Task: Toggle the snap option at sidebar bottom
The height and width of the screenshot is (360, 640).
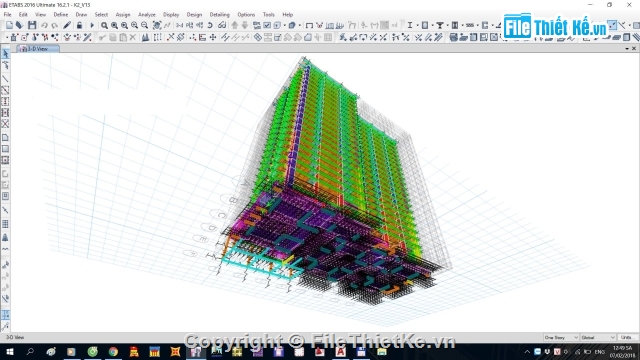Action: (5, 326)
